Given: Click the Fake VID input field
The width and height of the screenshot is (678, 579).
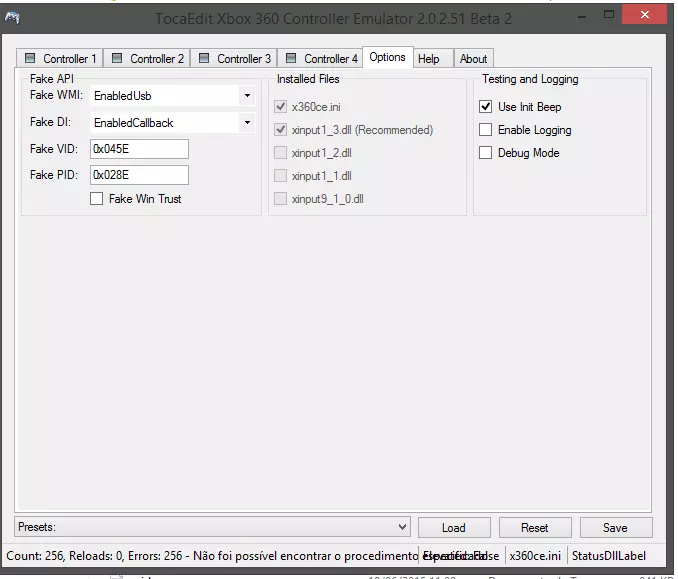Looking at the screenshot, I should 139,149.
